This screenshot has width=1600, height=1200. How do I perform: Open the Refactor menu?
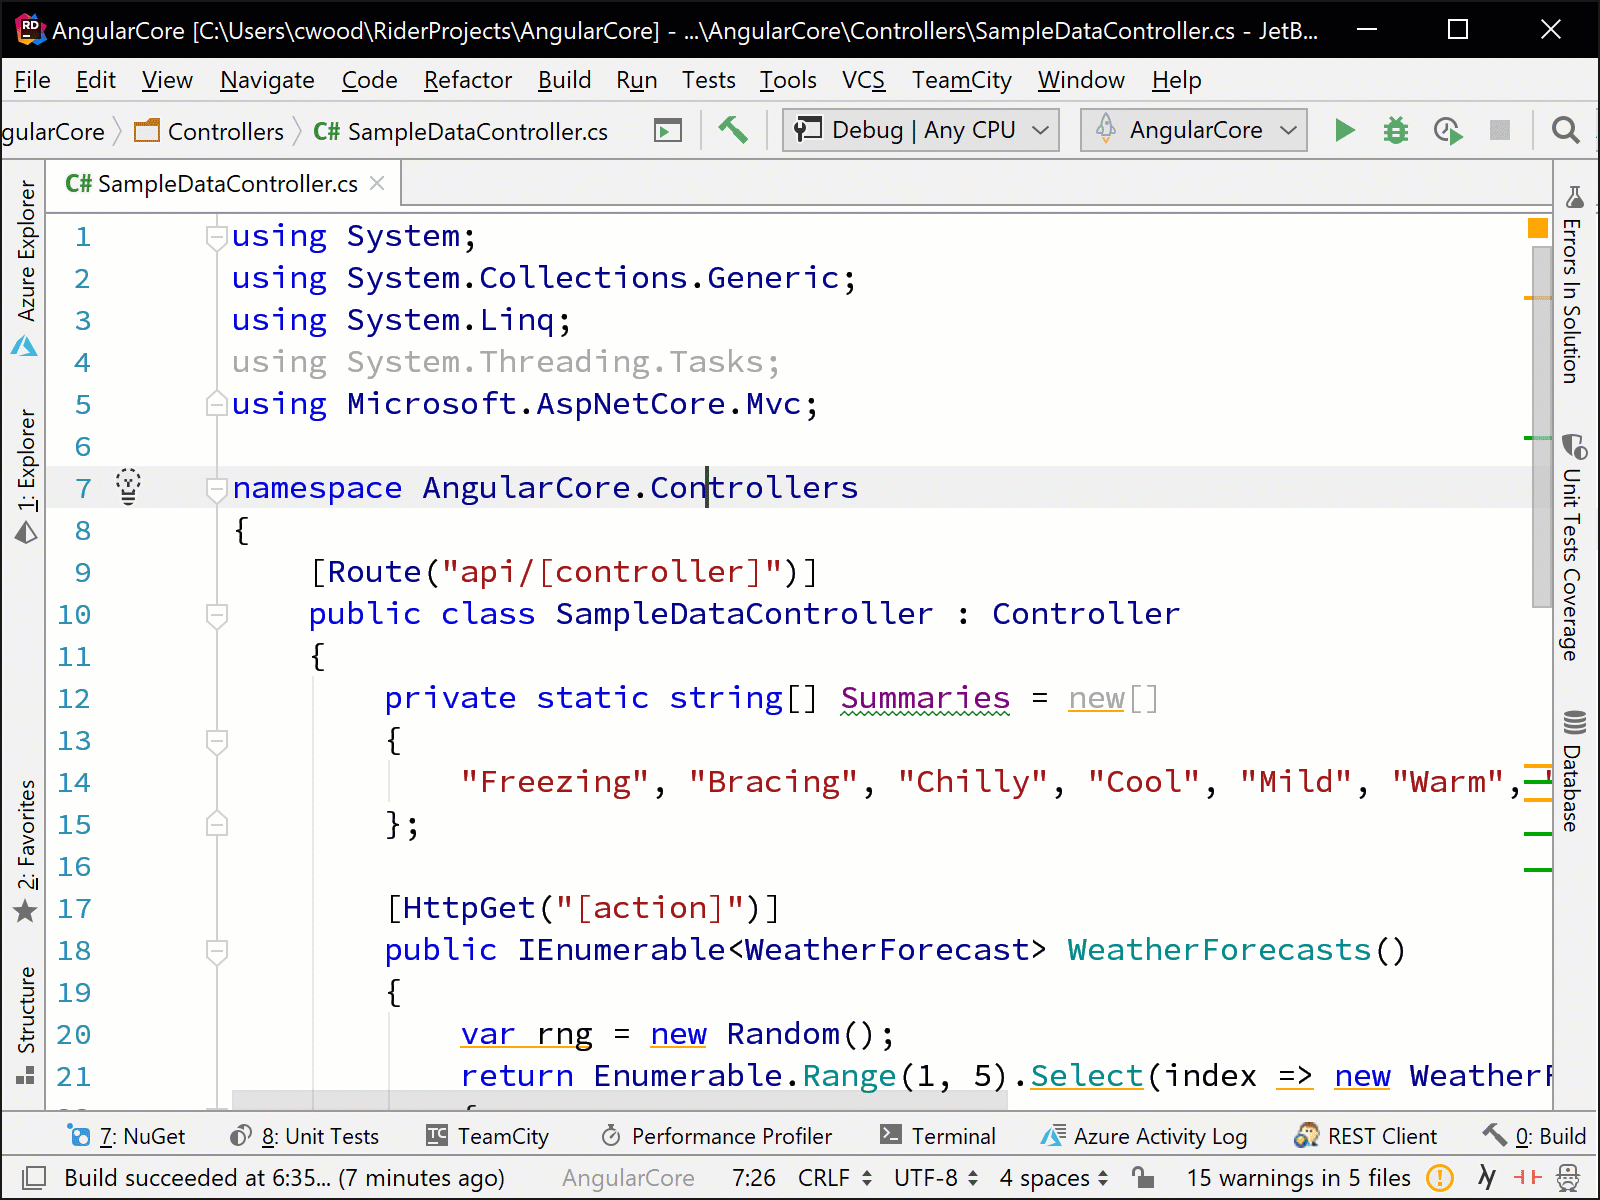click(x=467, y=80)
